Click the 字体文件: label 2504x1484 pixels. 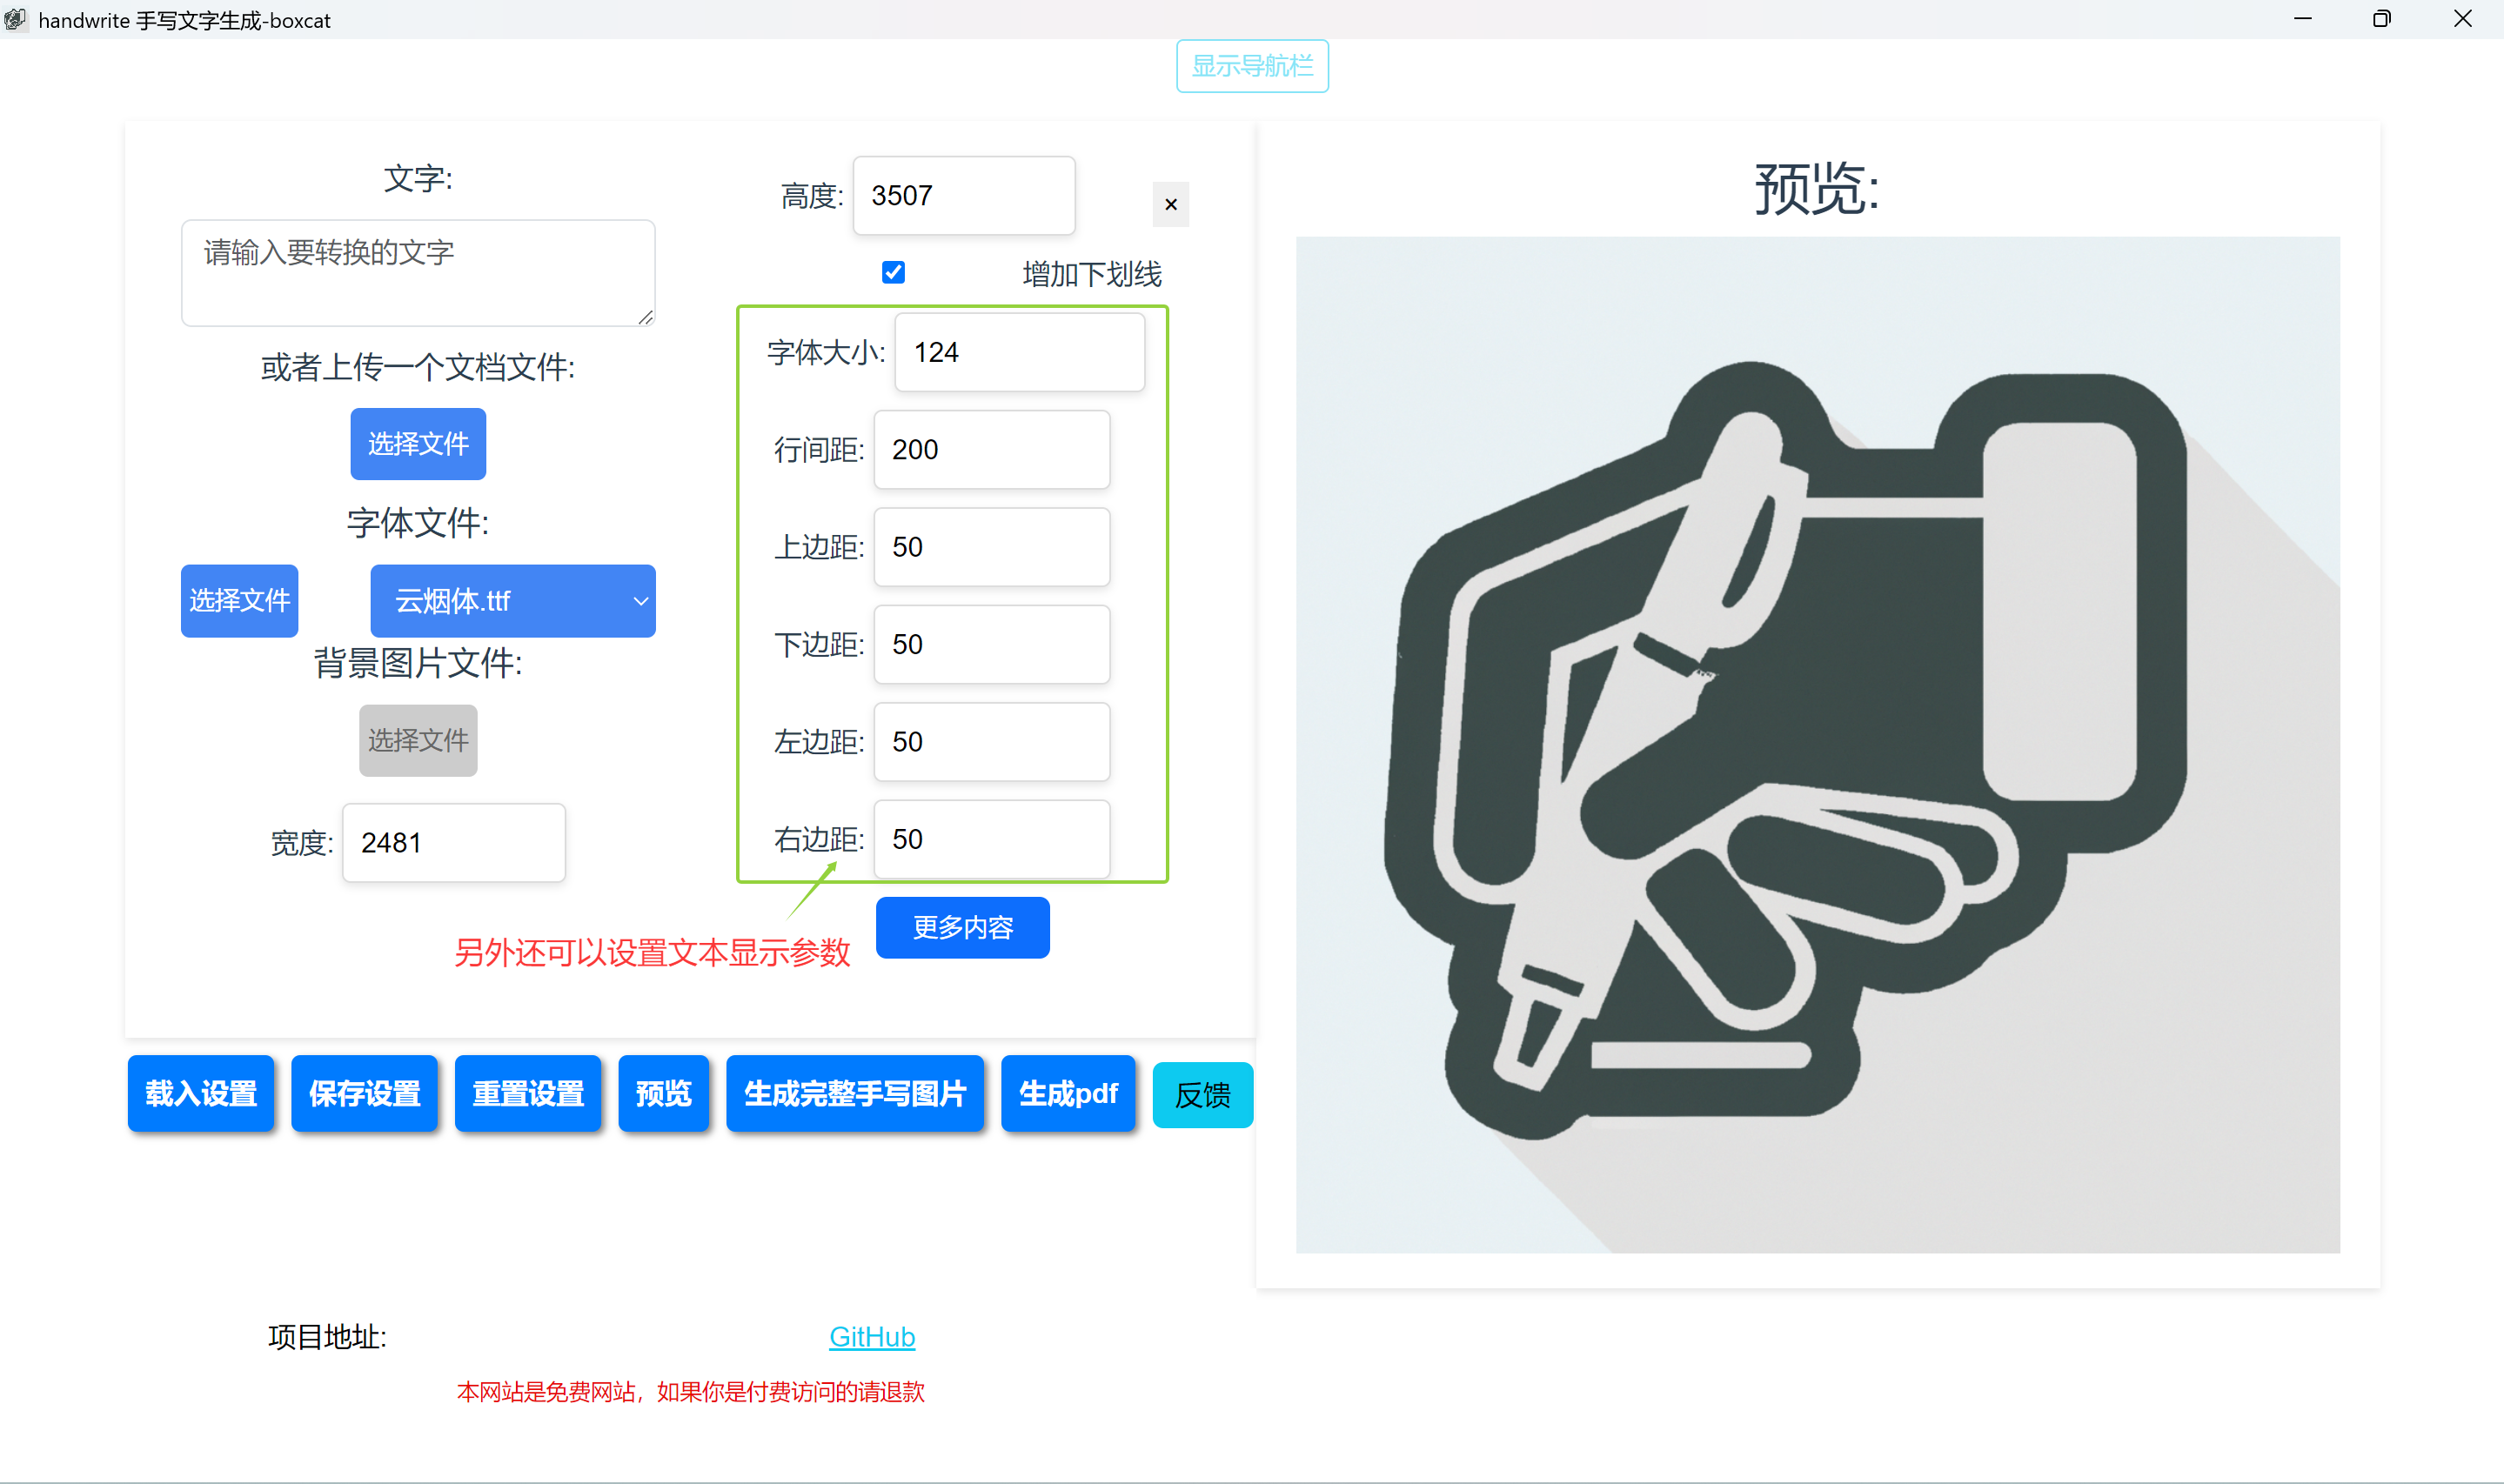coord(418,523)
